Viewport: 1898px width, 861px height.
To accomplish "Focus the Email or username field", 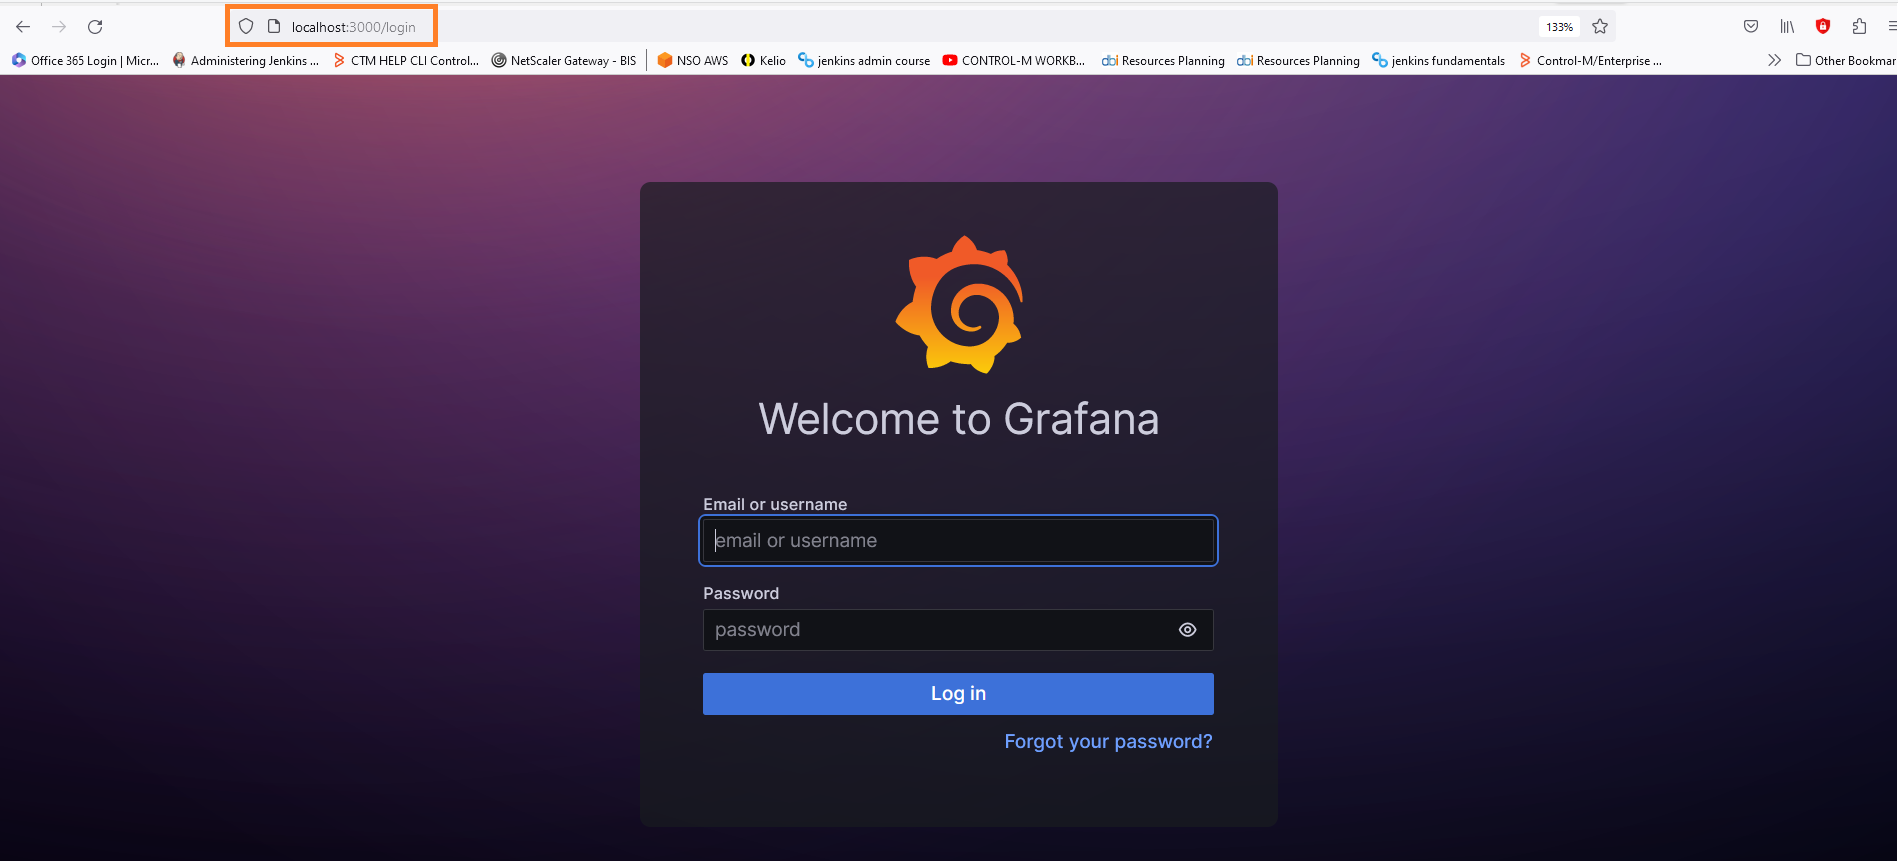I will click(958, 541).
